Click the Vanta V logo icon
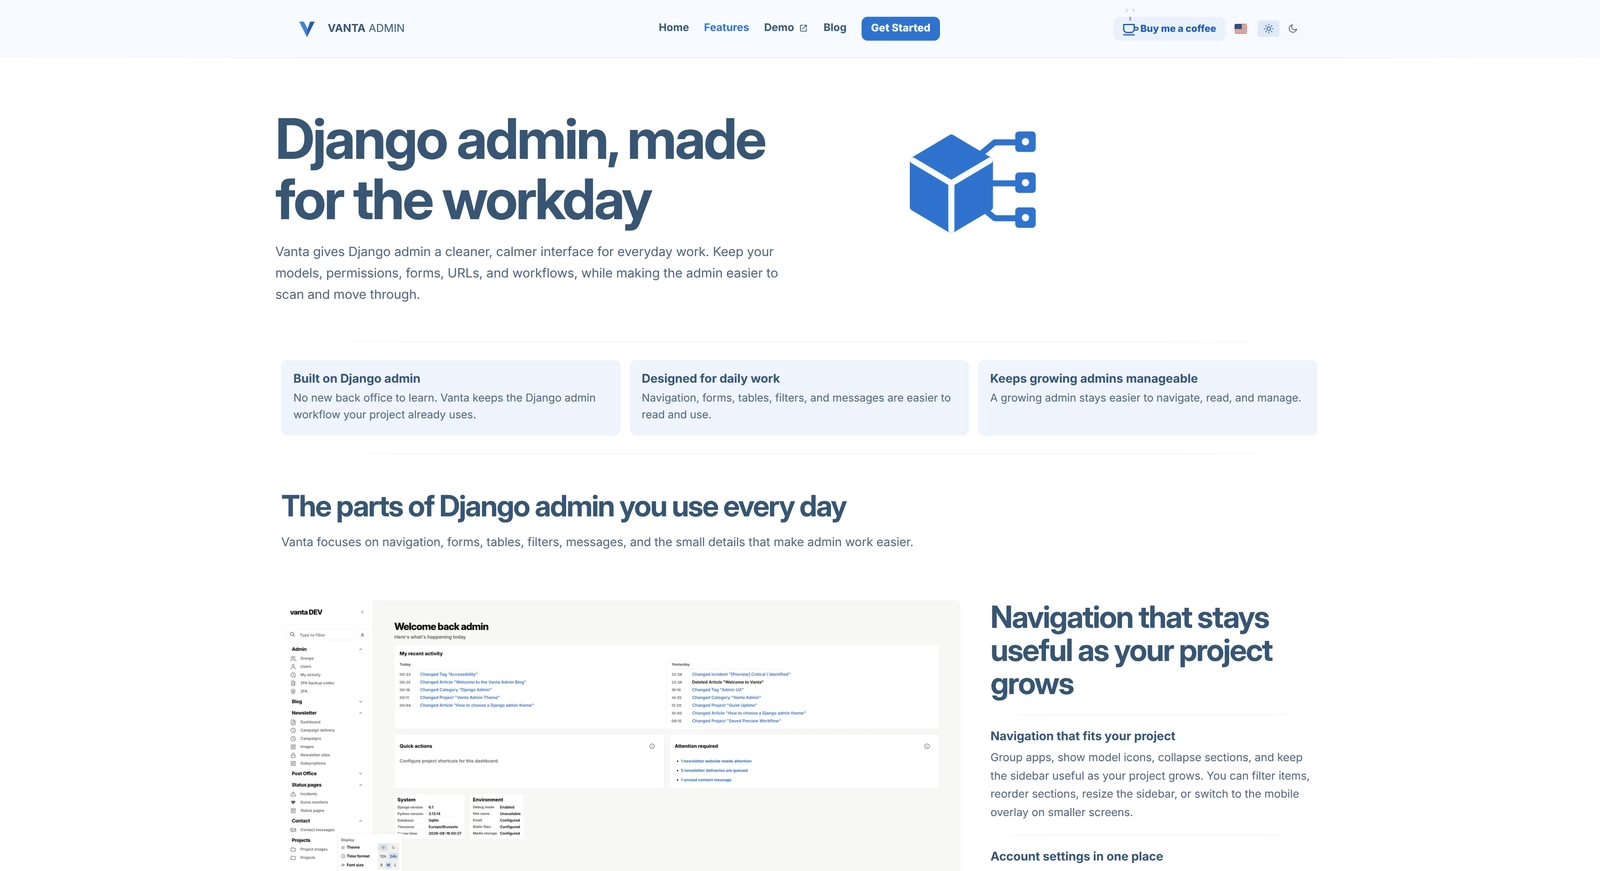The width and height of the screenshot is (1600, 871). coord(307,29)
